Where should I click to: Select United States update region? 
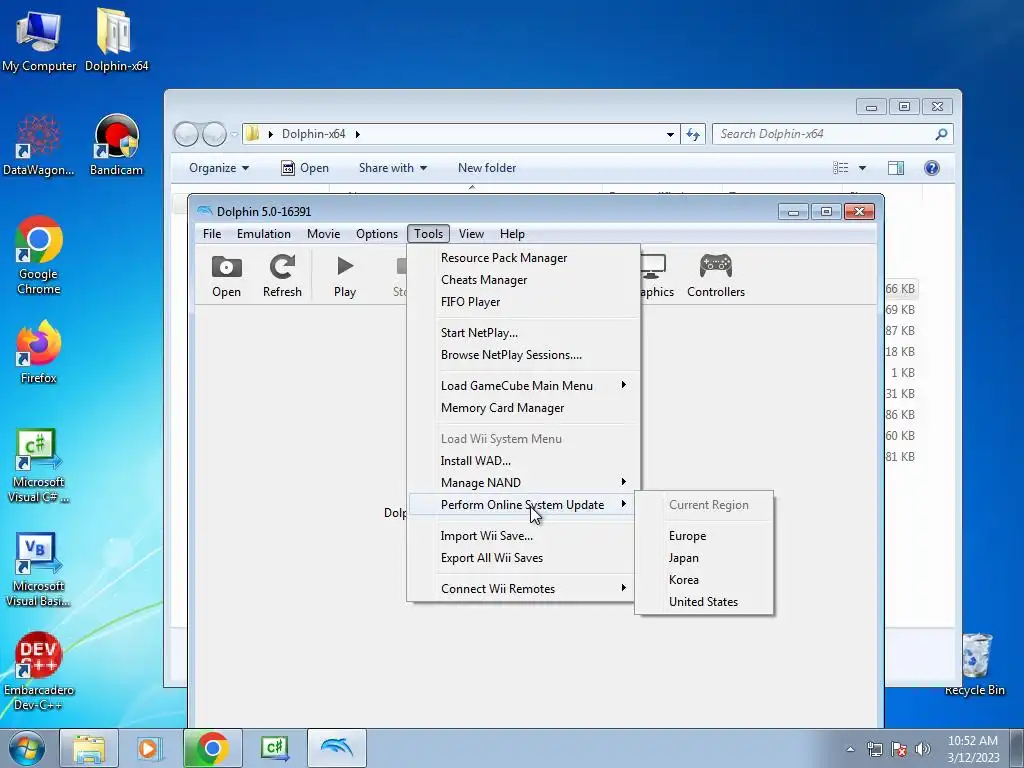(704, 601)
